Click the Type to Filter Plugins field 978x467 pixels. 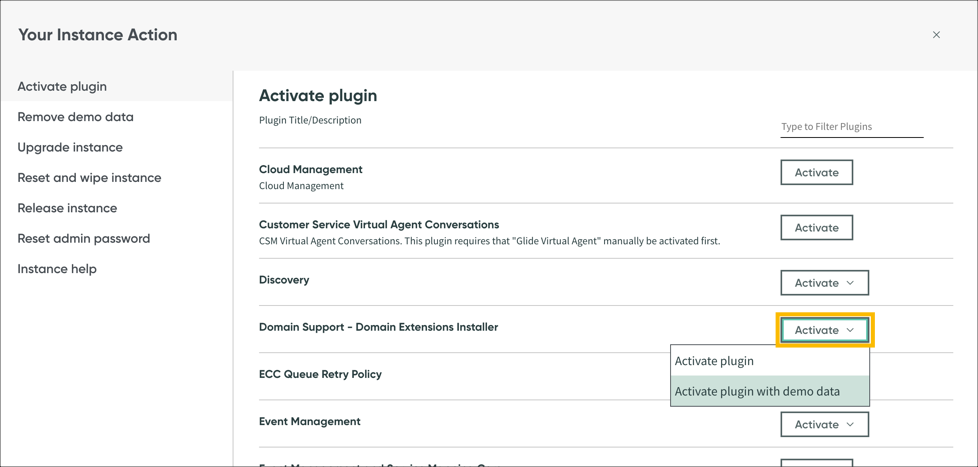[851, 127]
